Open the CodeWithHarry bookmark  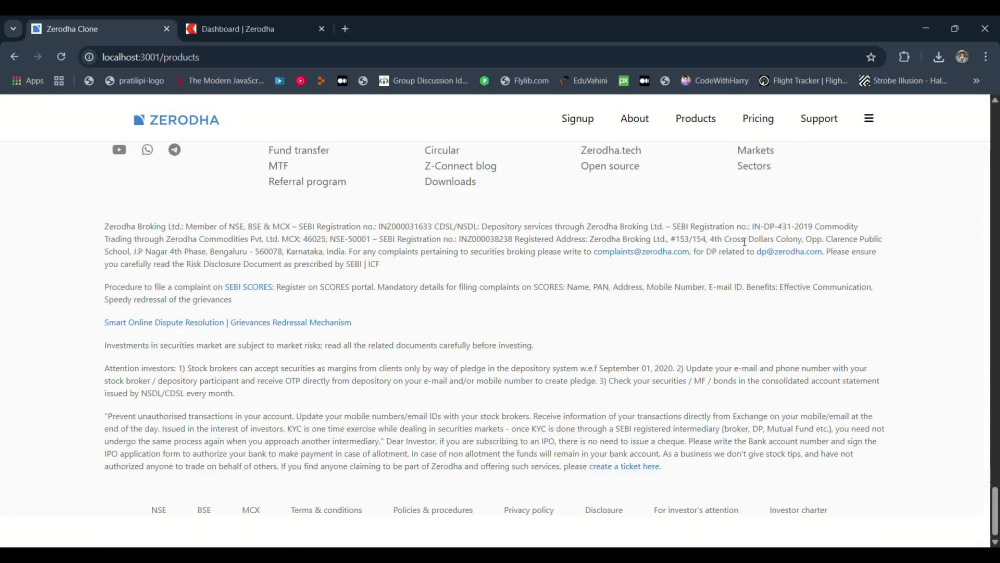(x=714, y=81)
